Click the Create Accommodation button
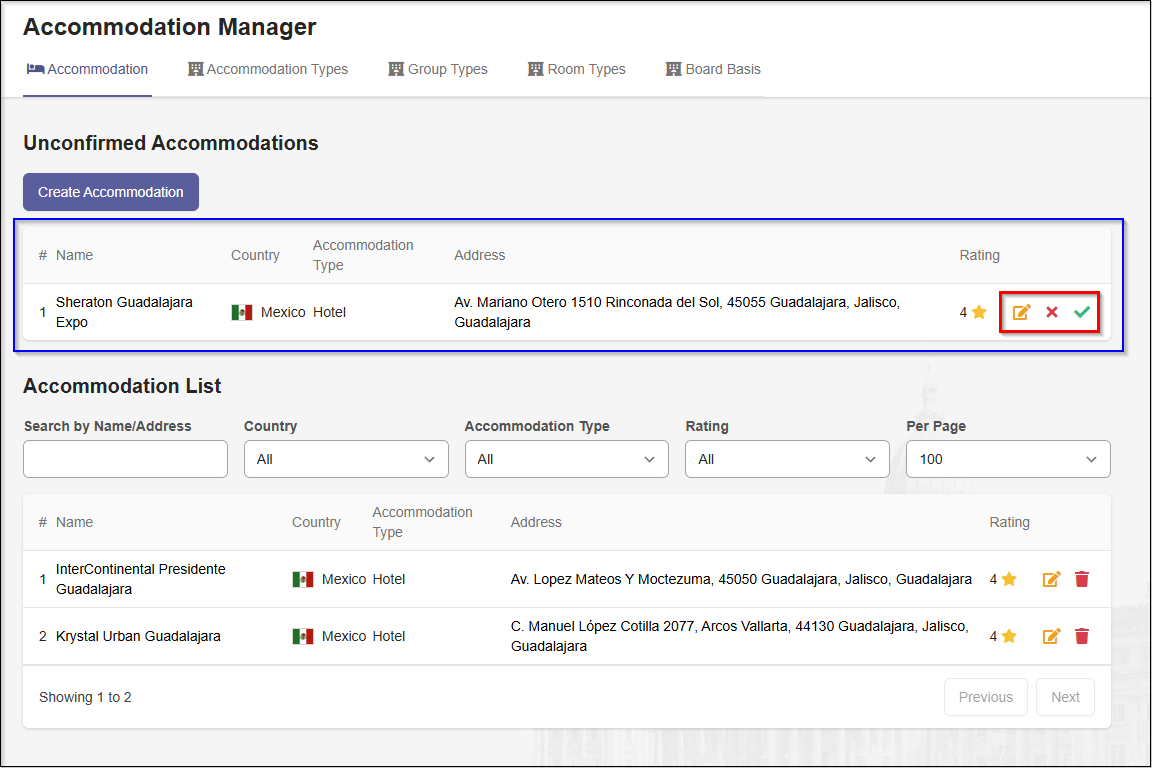 click(x=111, y=192)
